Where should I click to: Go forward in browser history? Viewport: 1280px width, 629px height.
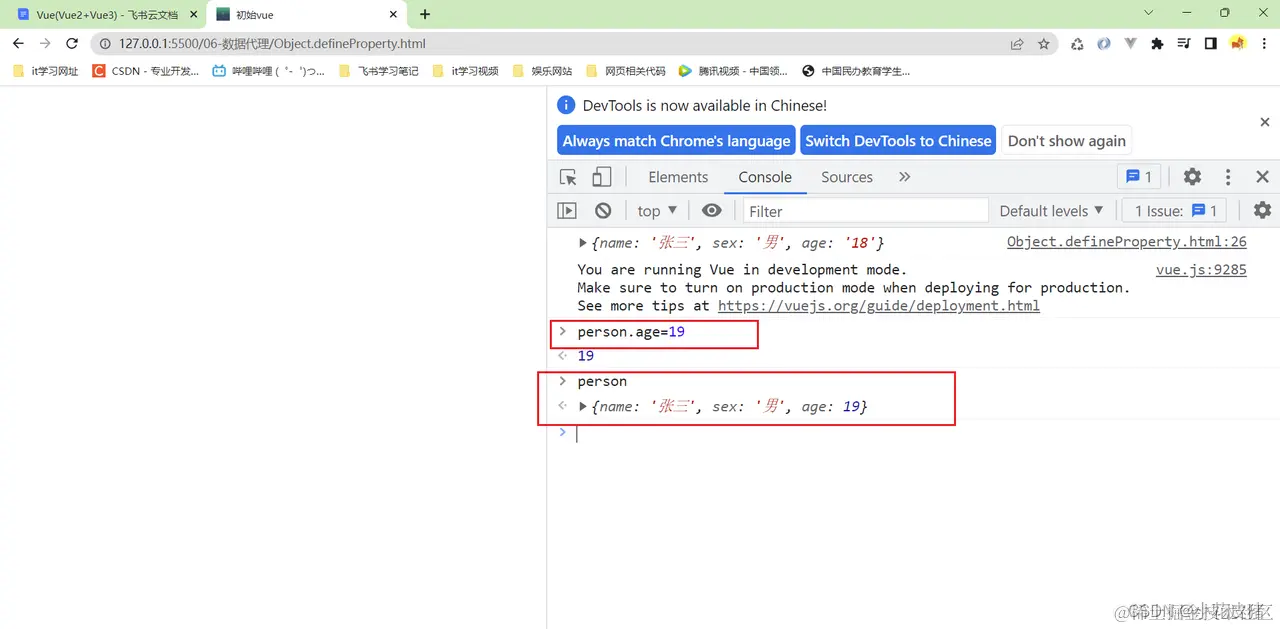click(x=45, y=44)
